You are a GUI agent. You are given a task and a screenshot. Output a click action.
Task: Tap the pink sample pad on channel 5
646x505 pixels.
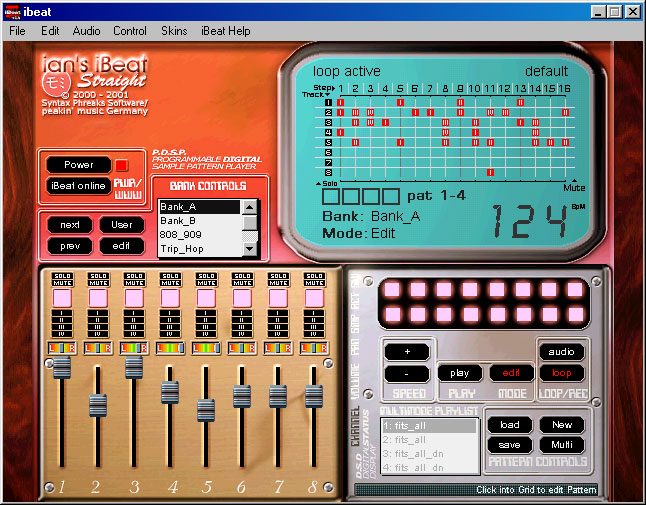click(206, 298)
